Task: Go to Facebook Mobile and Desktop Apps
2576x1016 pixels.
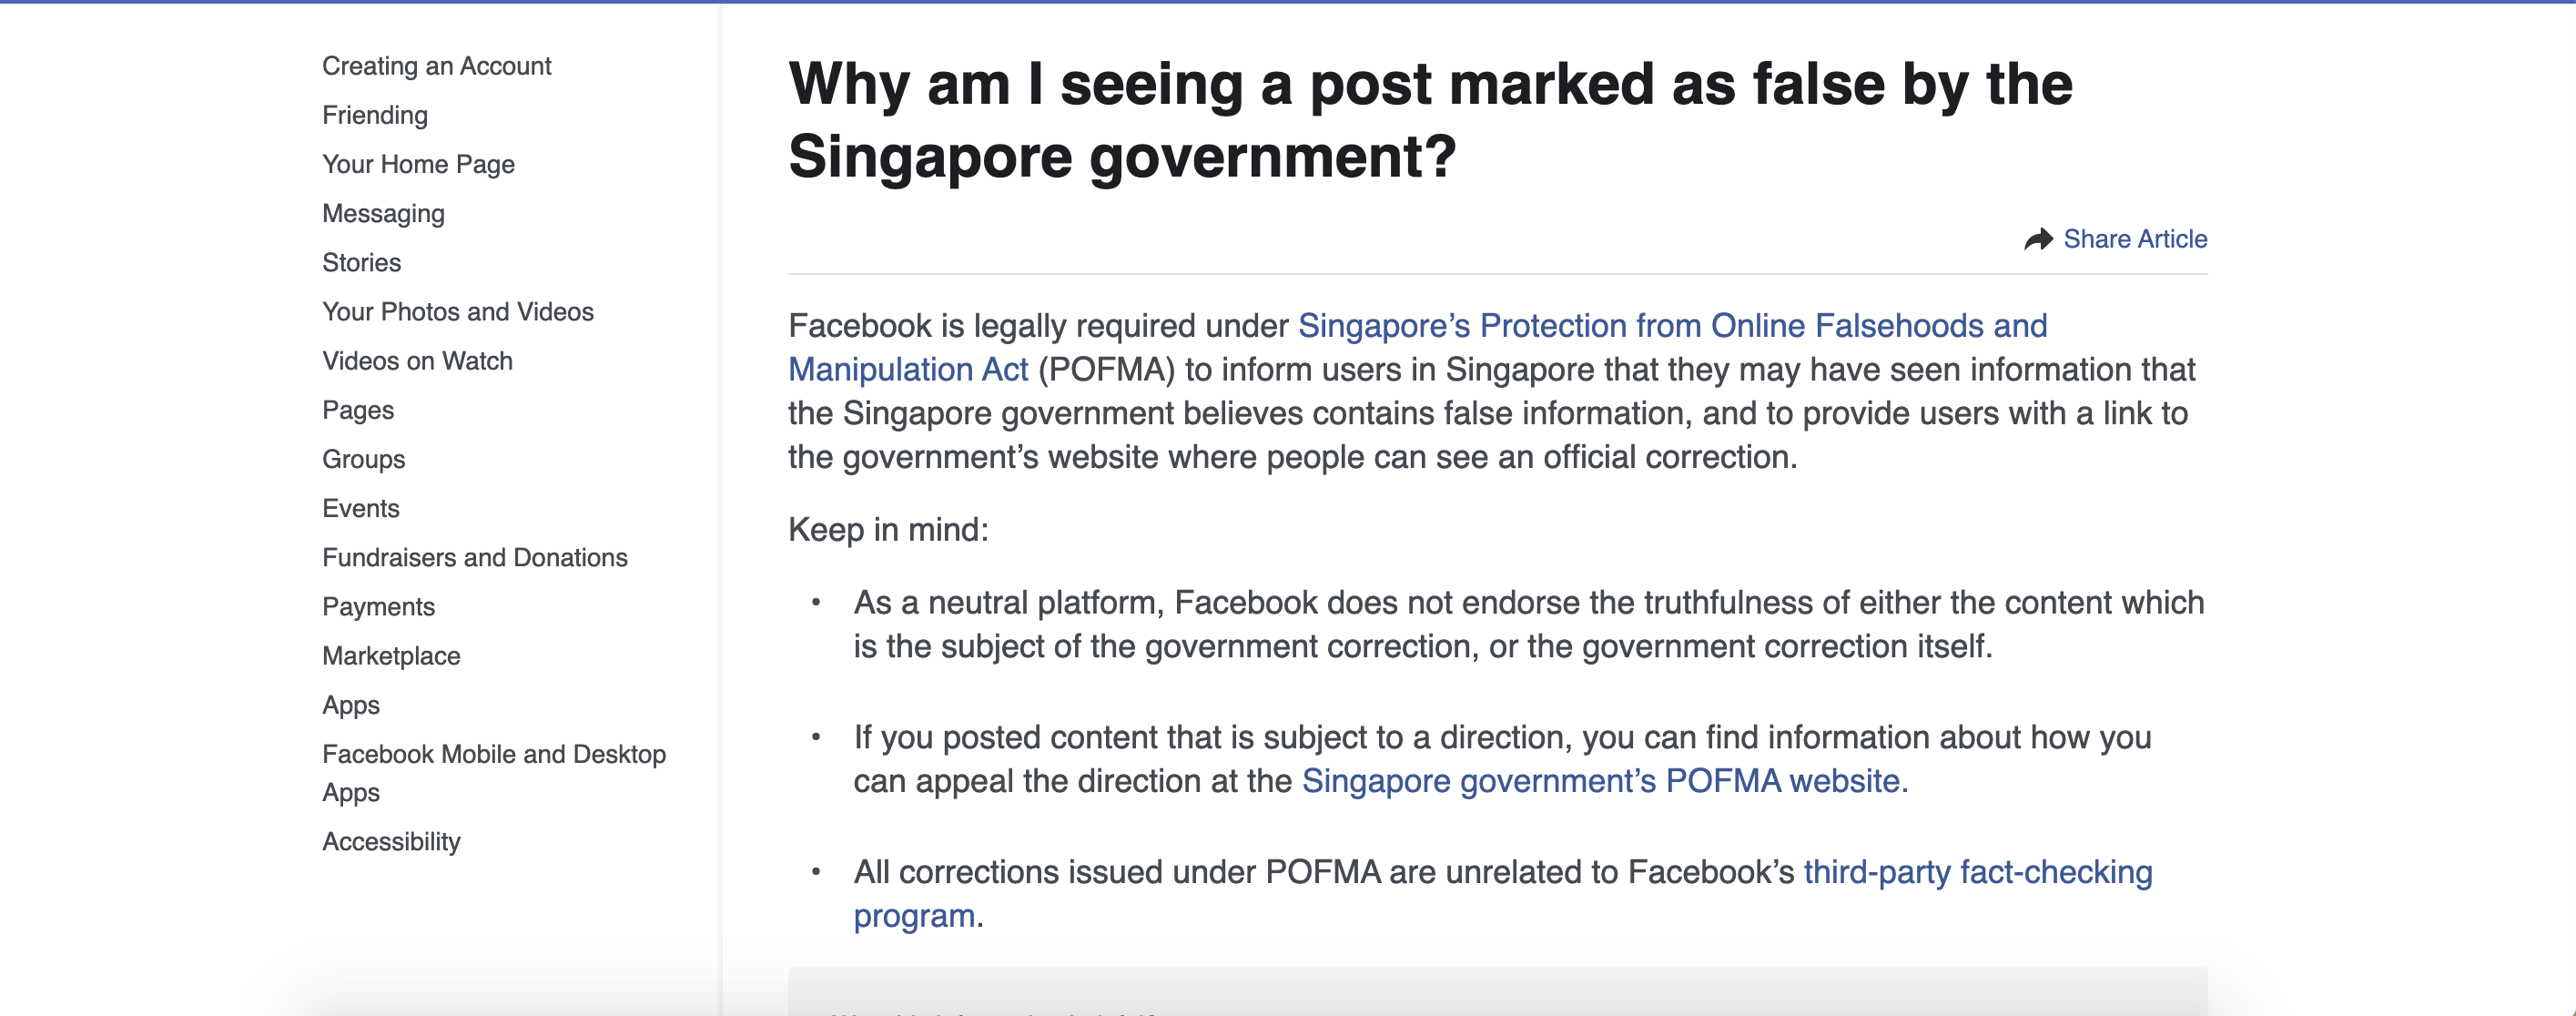Action: [x=494, y=773]
